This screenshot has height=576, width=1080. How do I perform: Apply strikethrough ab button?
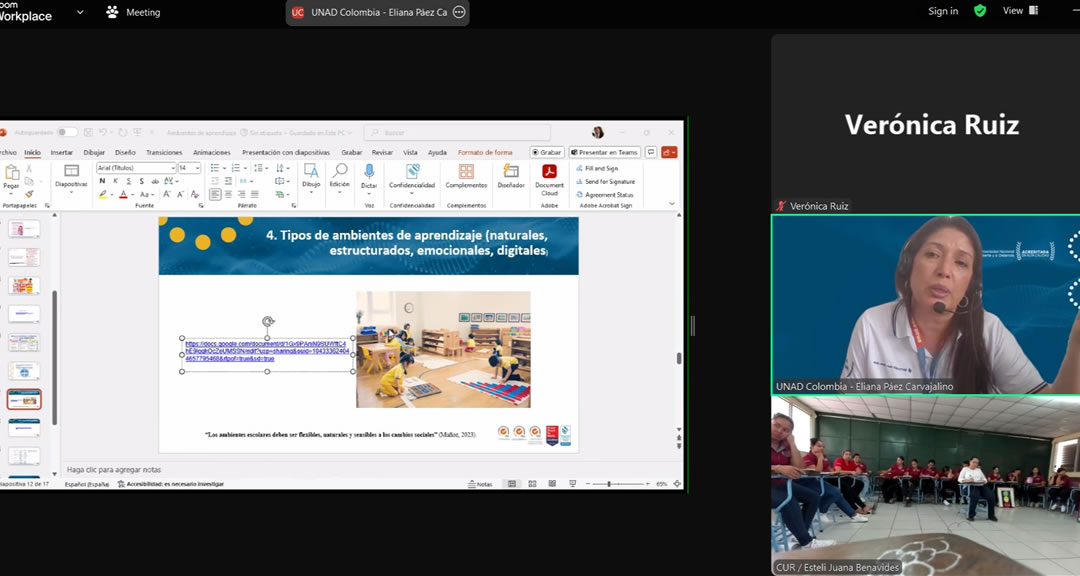click(x=155, y=181)
